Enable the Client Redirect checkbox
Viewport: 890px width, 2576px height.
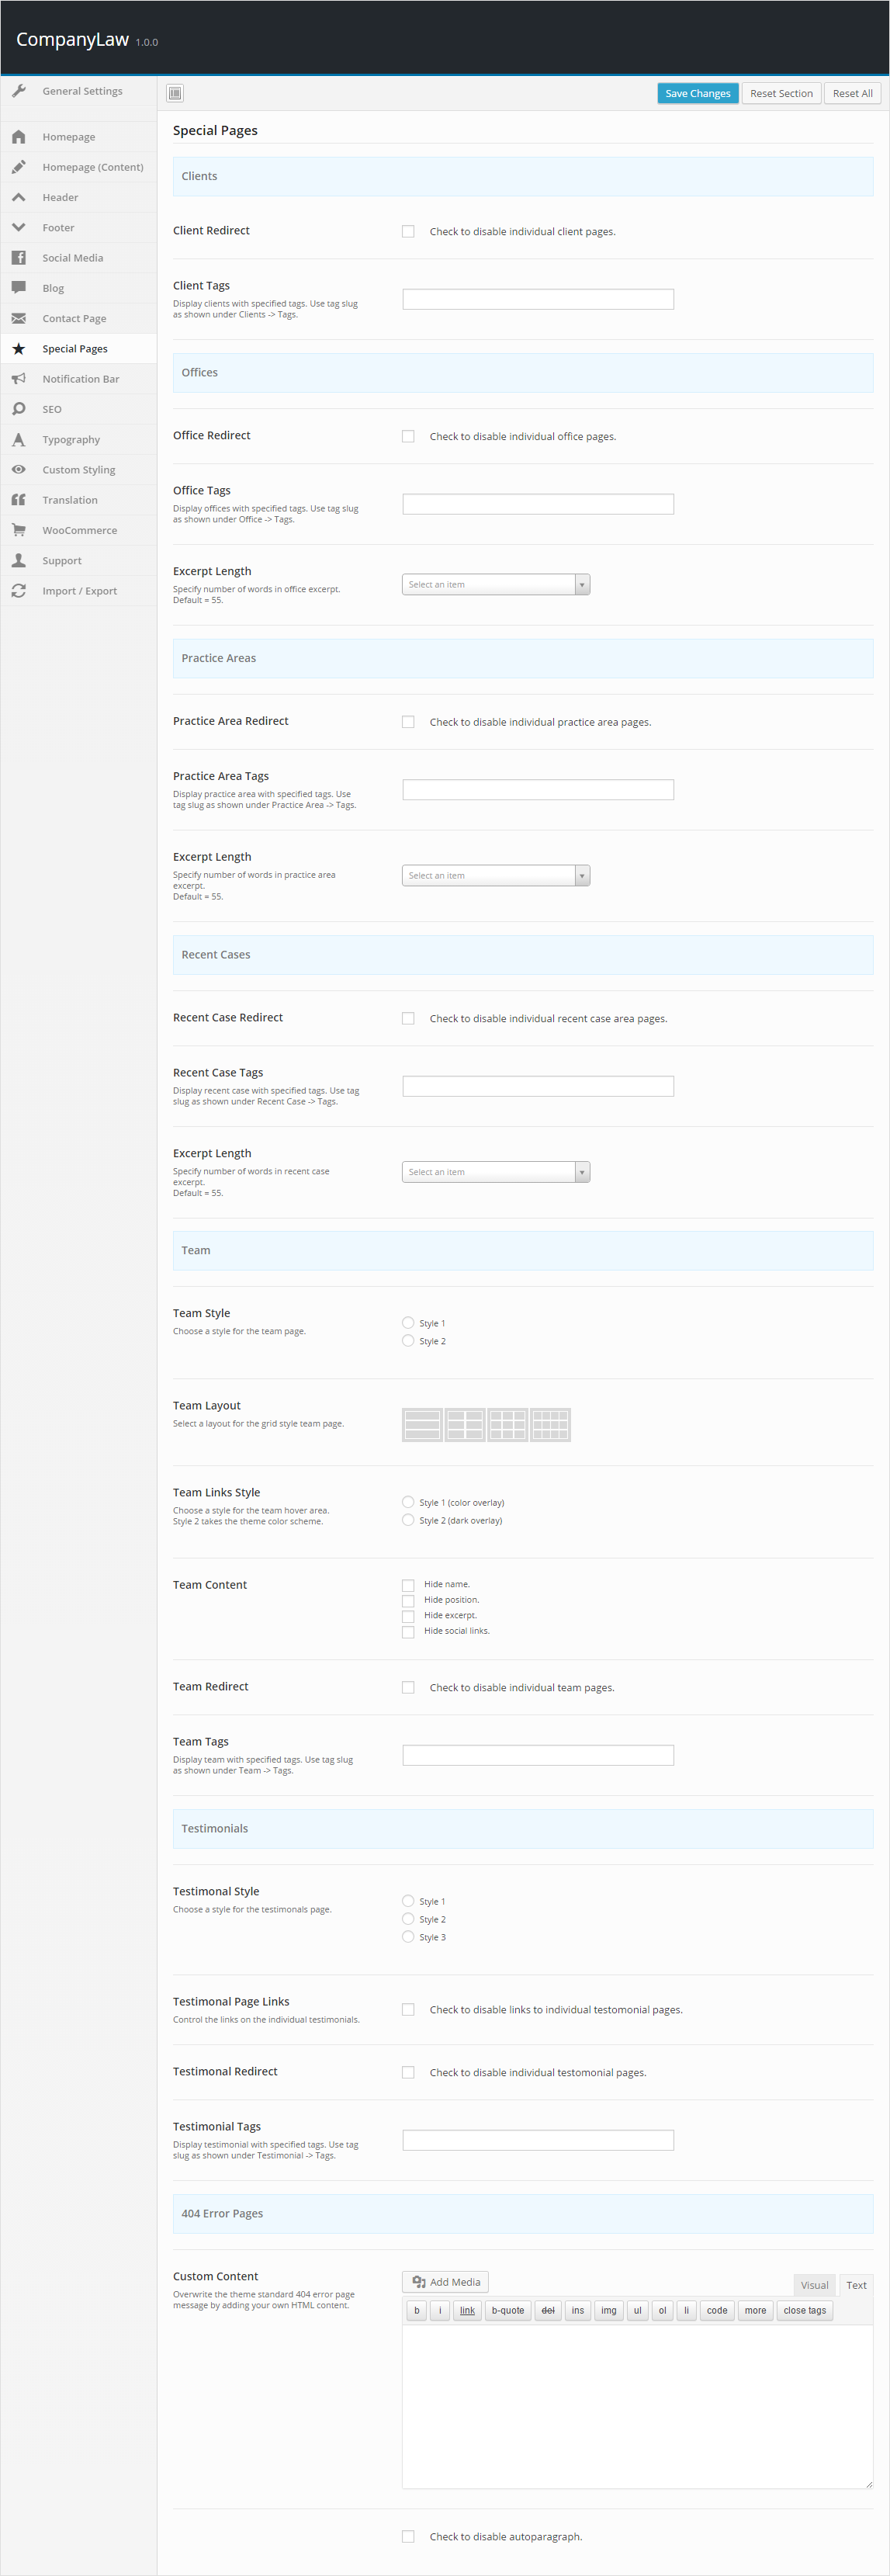pyautogui.click(x=408, y=232)
